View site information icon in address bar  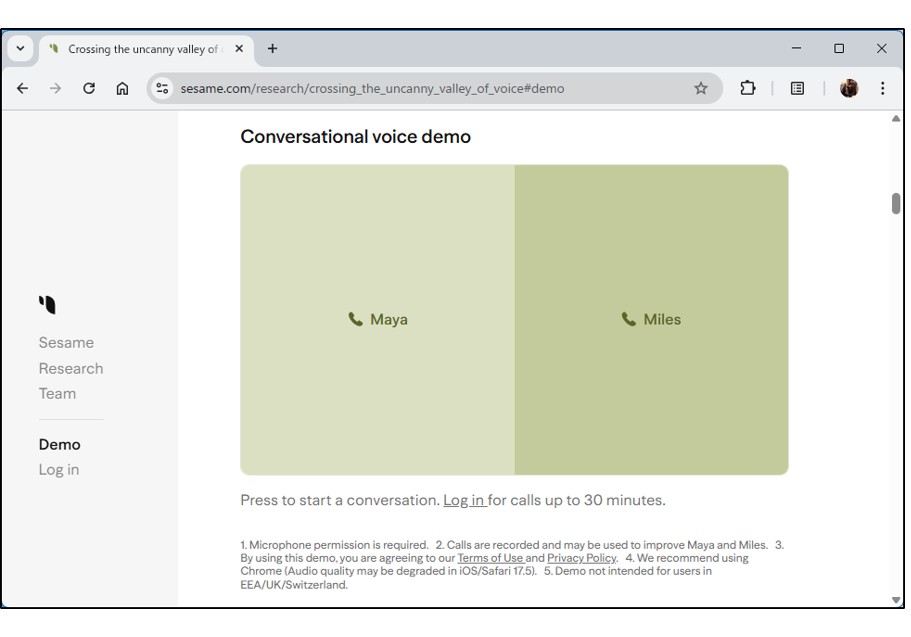coord(163,88)
